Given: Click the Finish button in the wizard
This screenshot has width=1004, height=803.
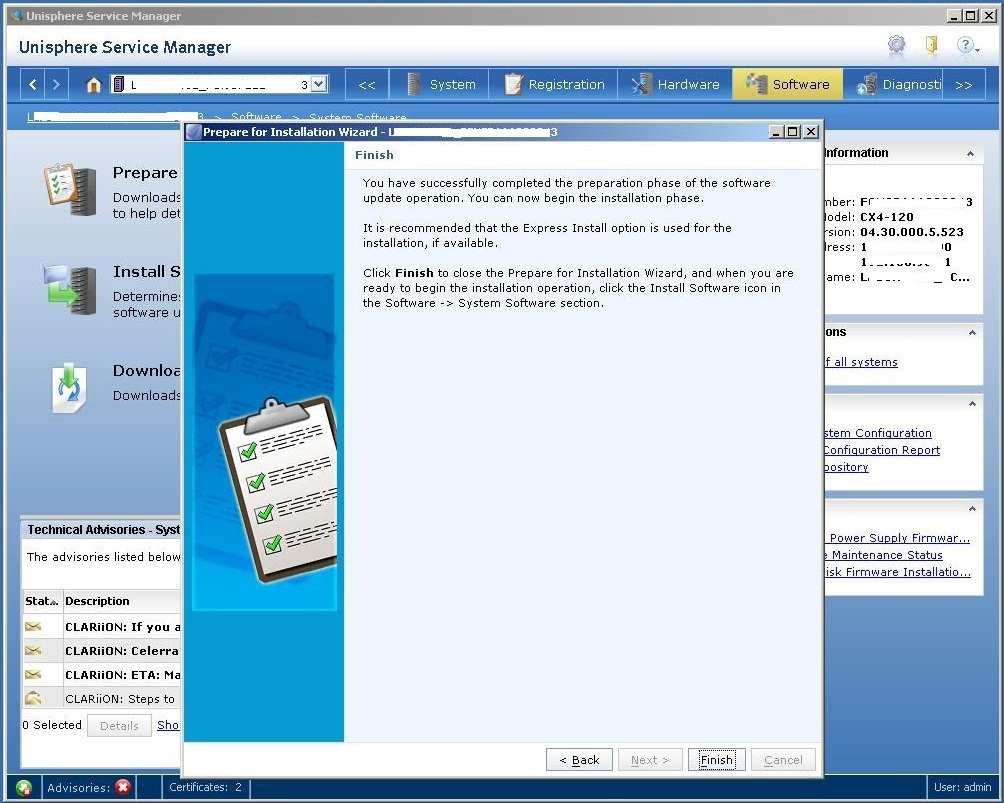Looking at the screenshot, I should point(716,759).
